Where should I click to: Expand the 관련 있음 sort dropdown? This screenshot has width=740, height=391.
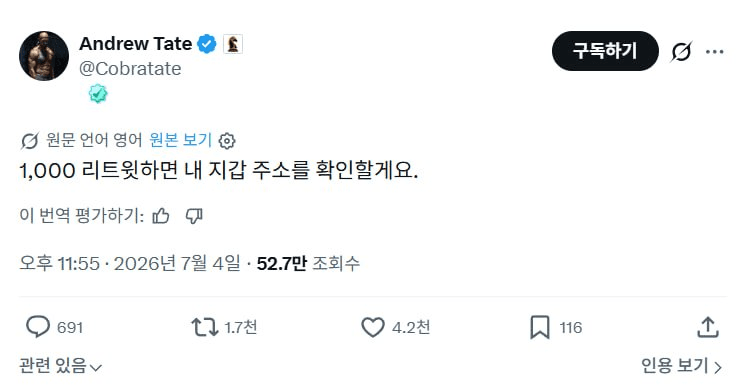60,366
